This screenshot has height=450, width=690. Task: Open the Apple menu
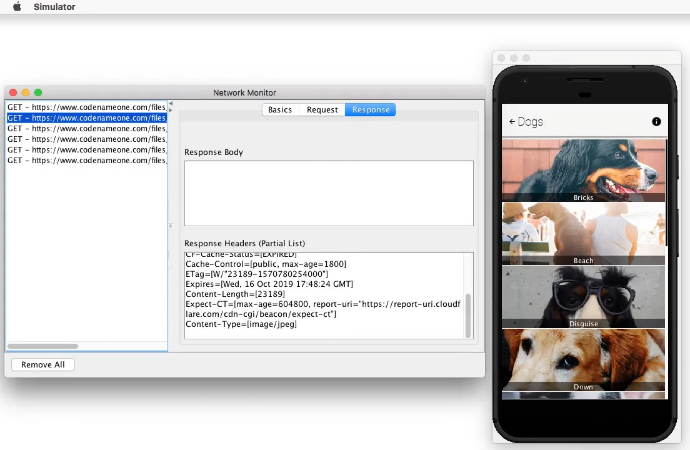(x=17, y=7)
